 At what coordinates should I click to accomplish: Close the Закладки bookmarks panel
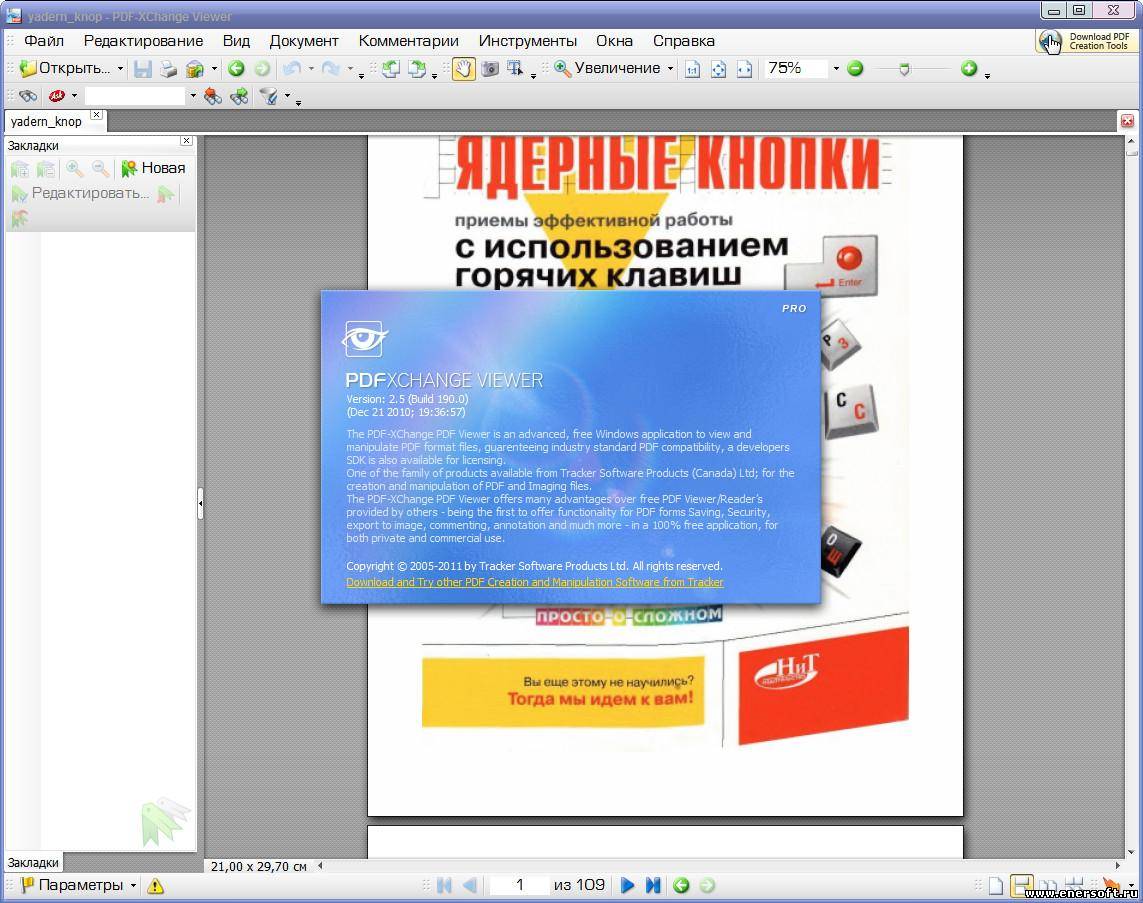pyautogui.click(x=187, y=141)
